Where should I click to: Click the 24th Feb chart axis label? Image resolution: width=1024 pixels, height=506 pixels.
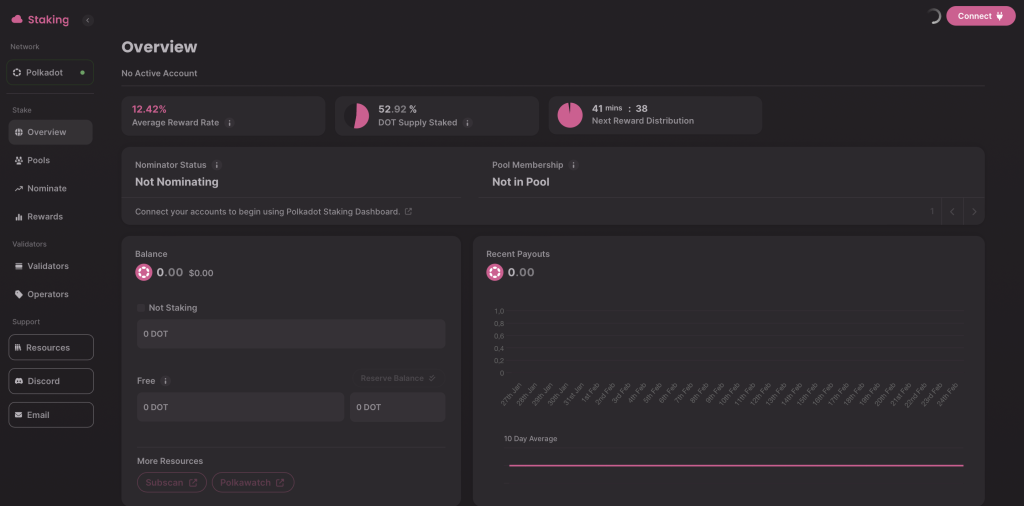948,394
